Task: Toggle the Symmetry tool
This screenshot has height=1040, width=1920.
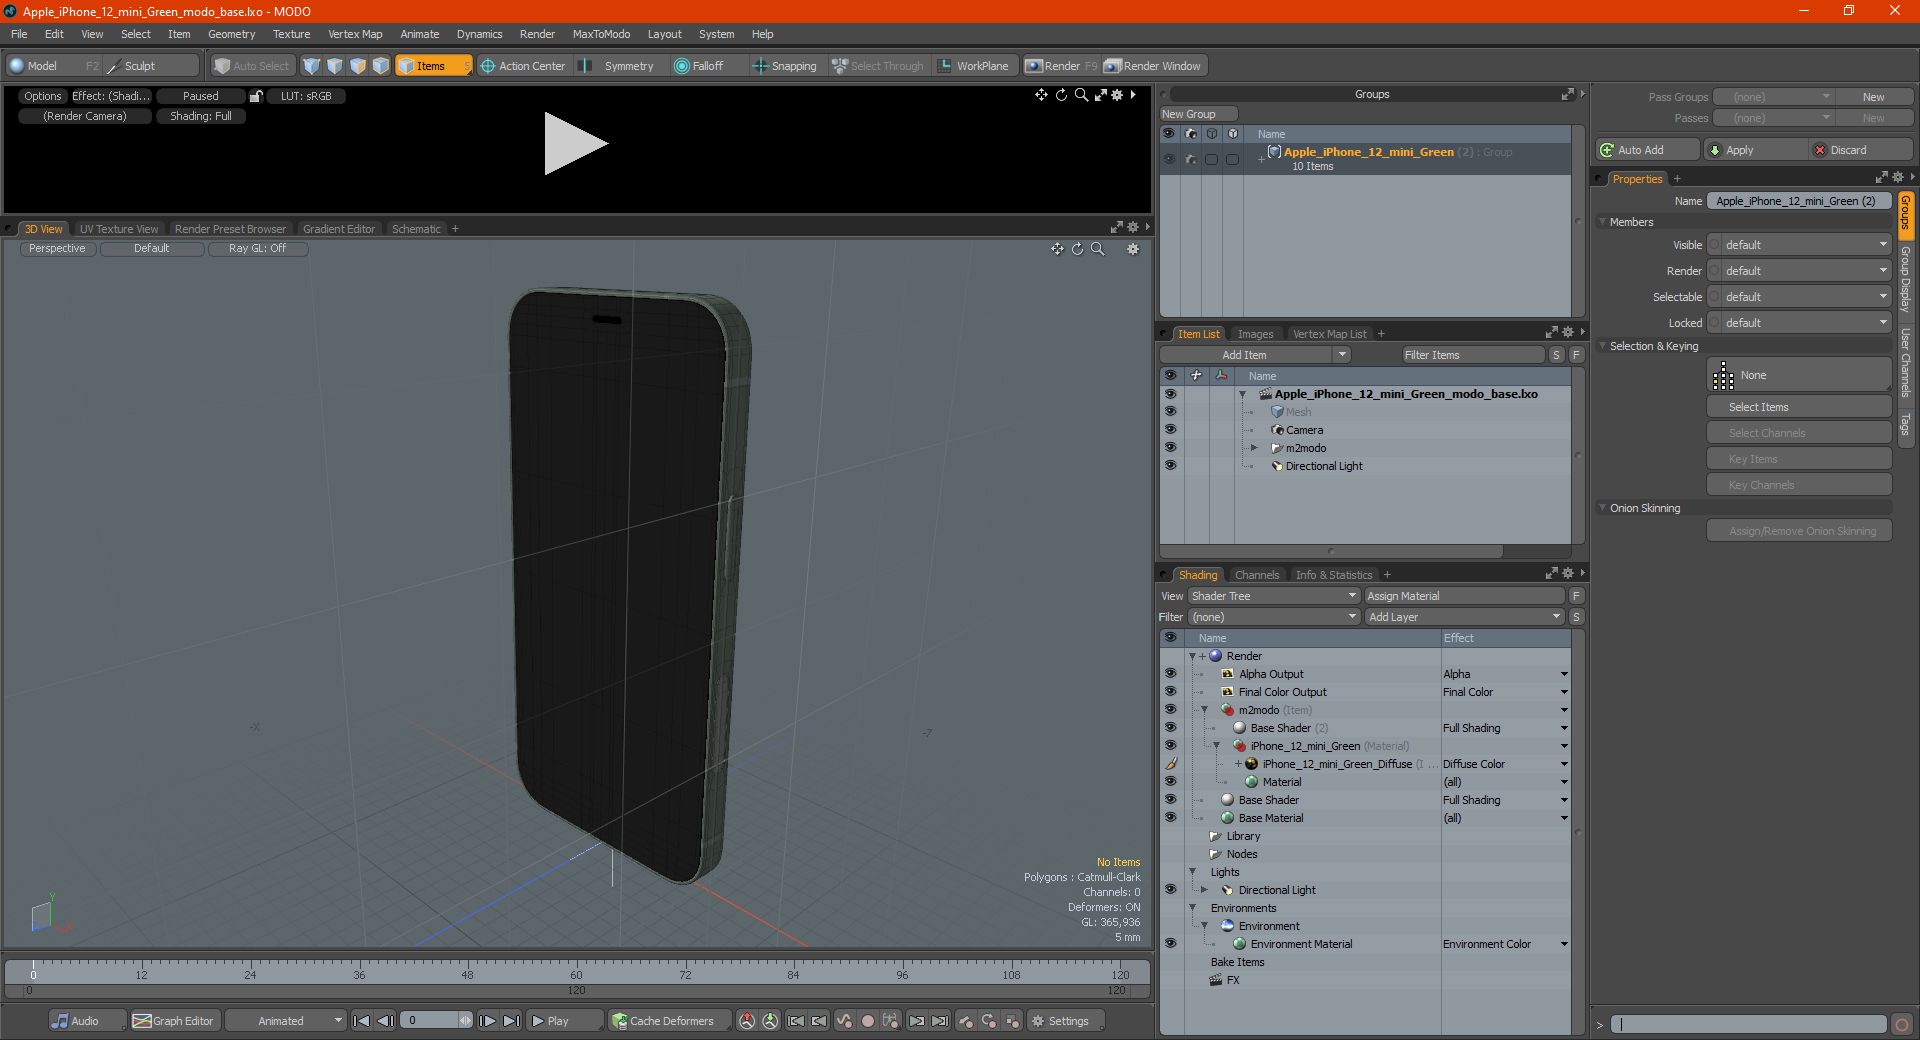Action: 618,66
